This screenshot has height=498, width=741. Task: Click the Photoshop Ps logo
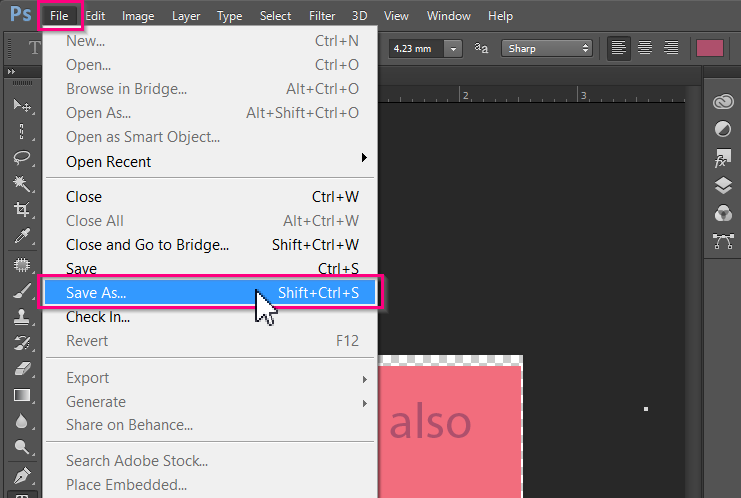(x=21, y=14)
